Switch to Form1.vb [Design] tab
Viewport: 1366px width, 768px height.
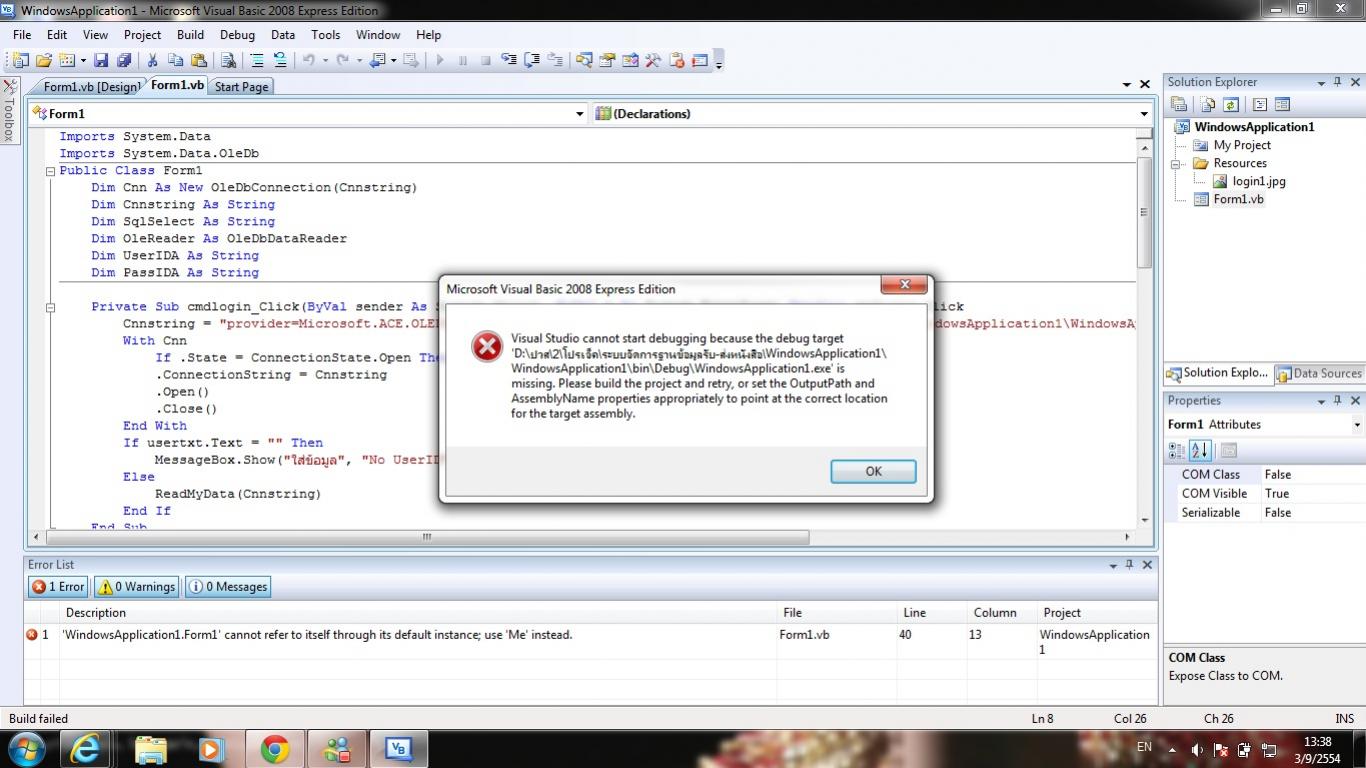[91, 87]
